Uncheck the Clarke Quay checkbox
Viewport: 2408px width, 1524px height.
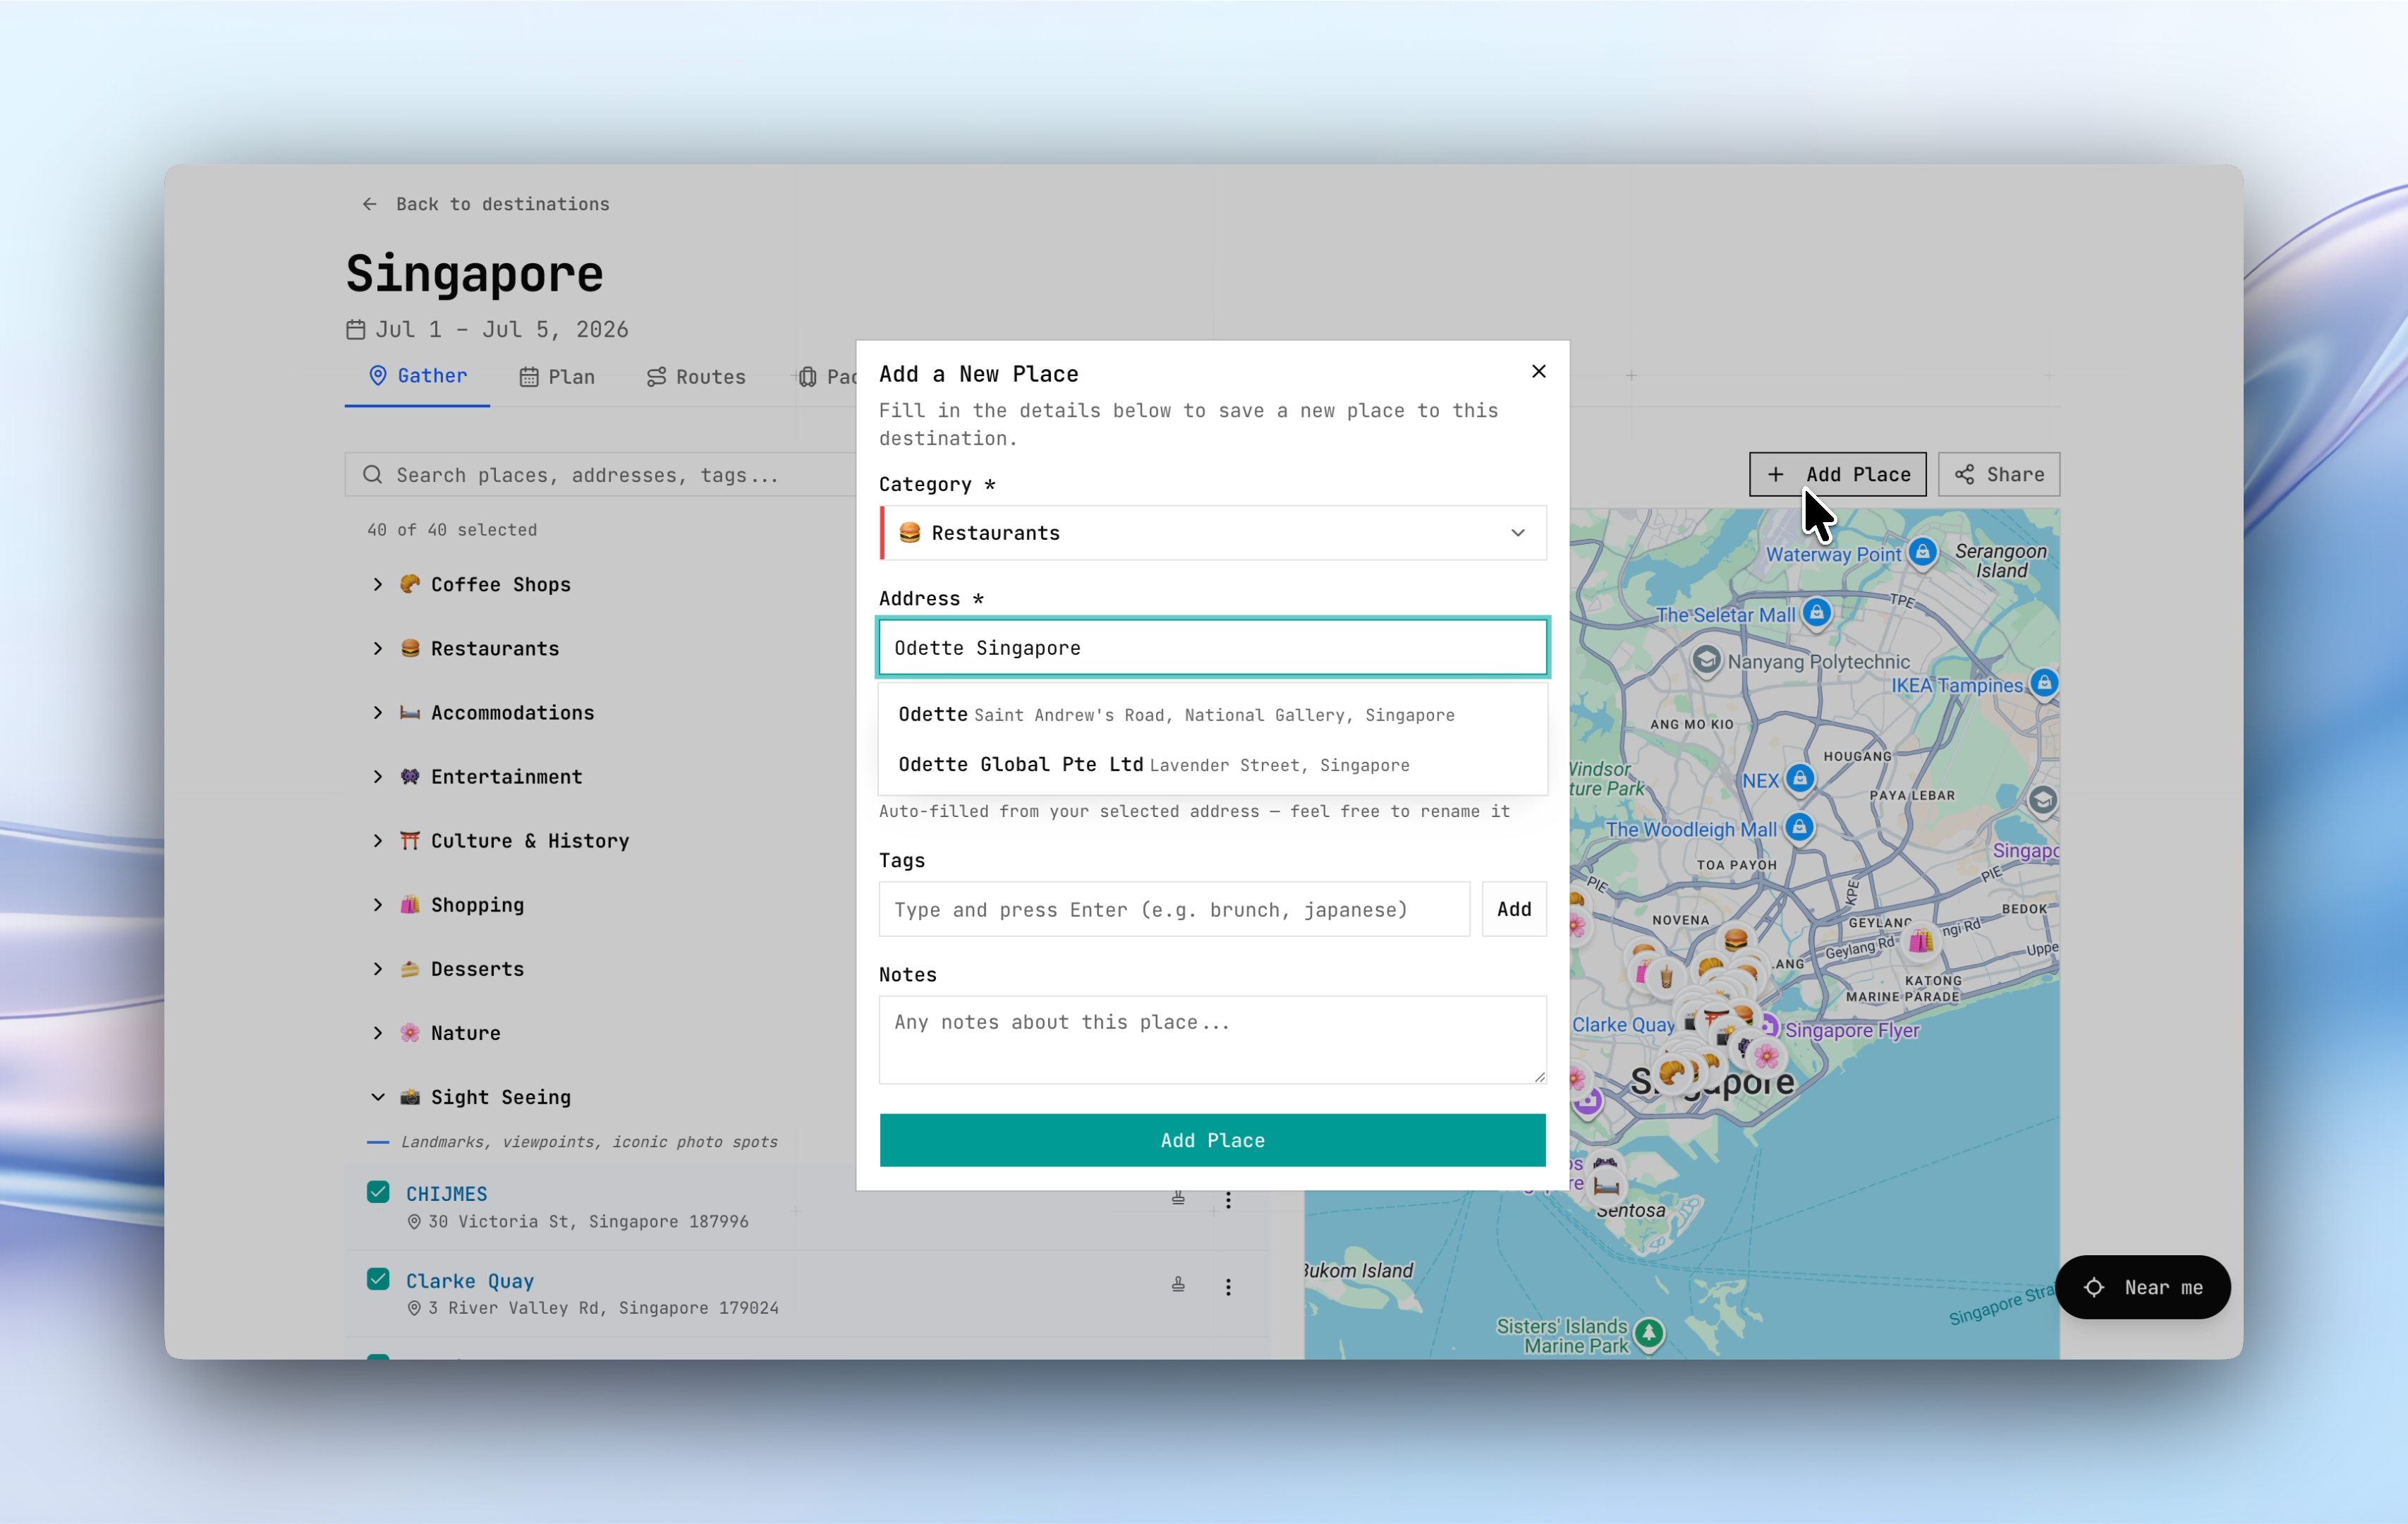(x=378, y=1279)
